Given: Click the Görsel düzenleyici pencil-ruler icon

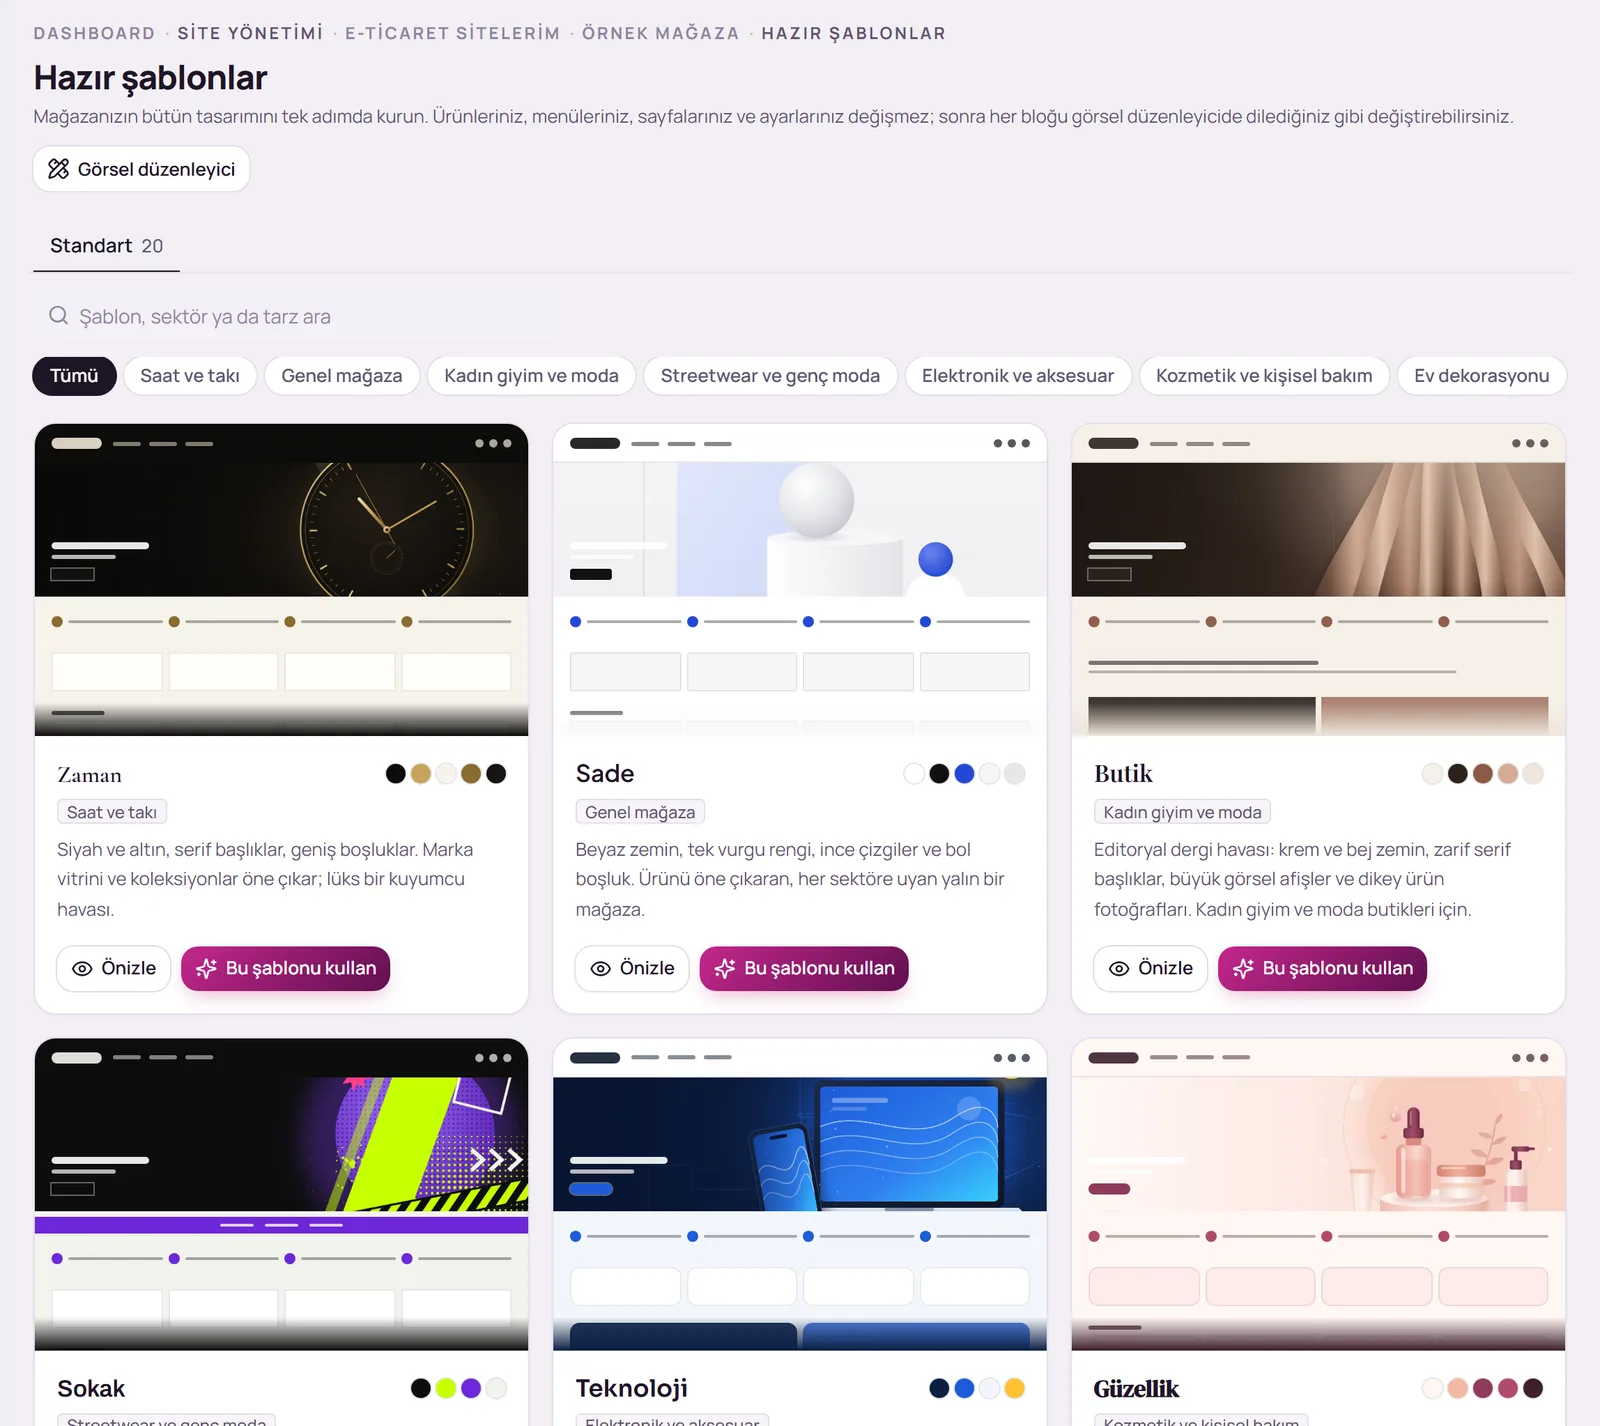Looking at the screenshot, I should click(x=59, y=169).
